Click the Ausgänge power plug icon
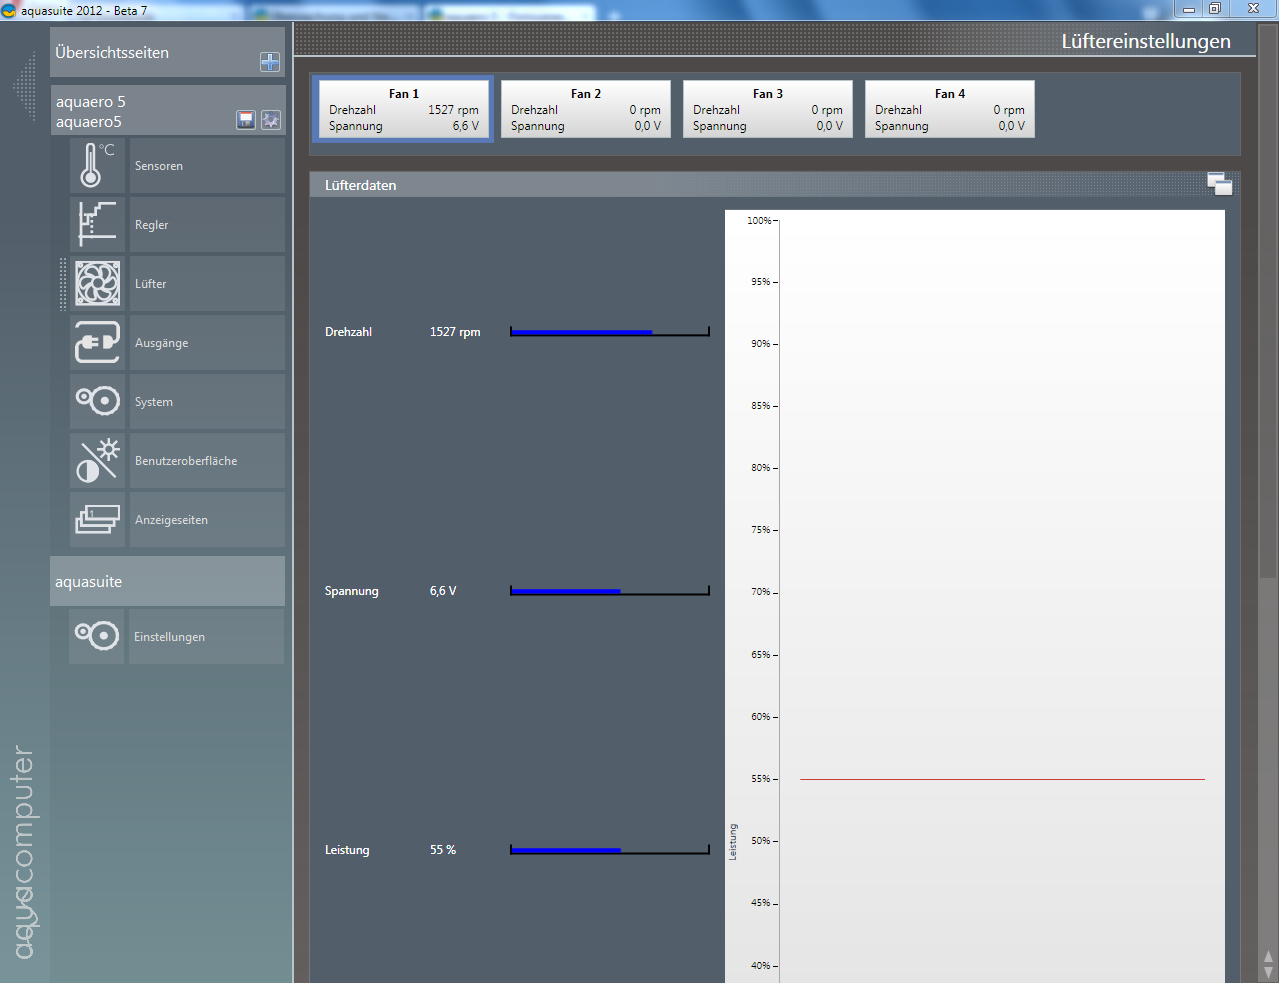 pos(97,343)
